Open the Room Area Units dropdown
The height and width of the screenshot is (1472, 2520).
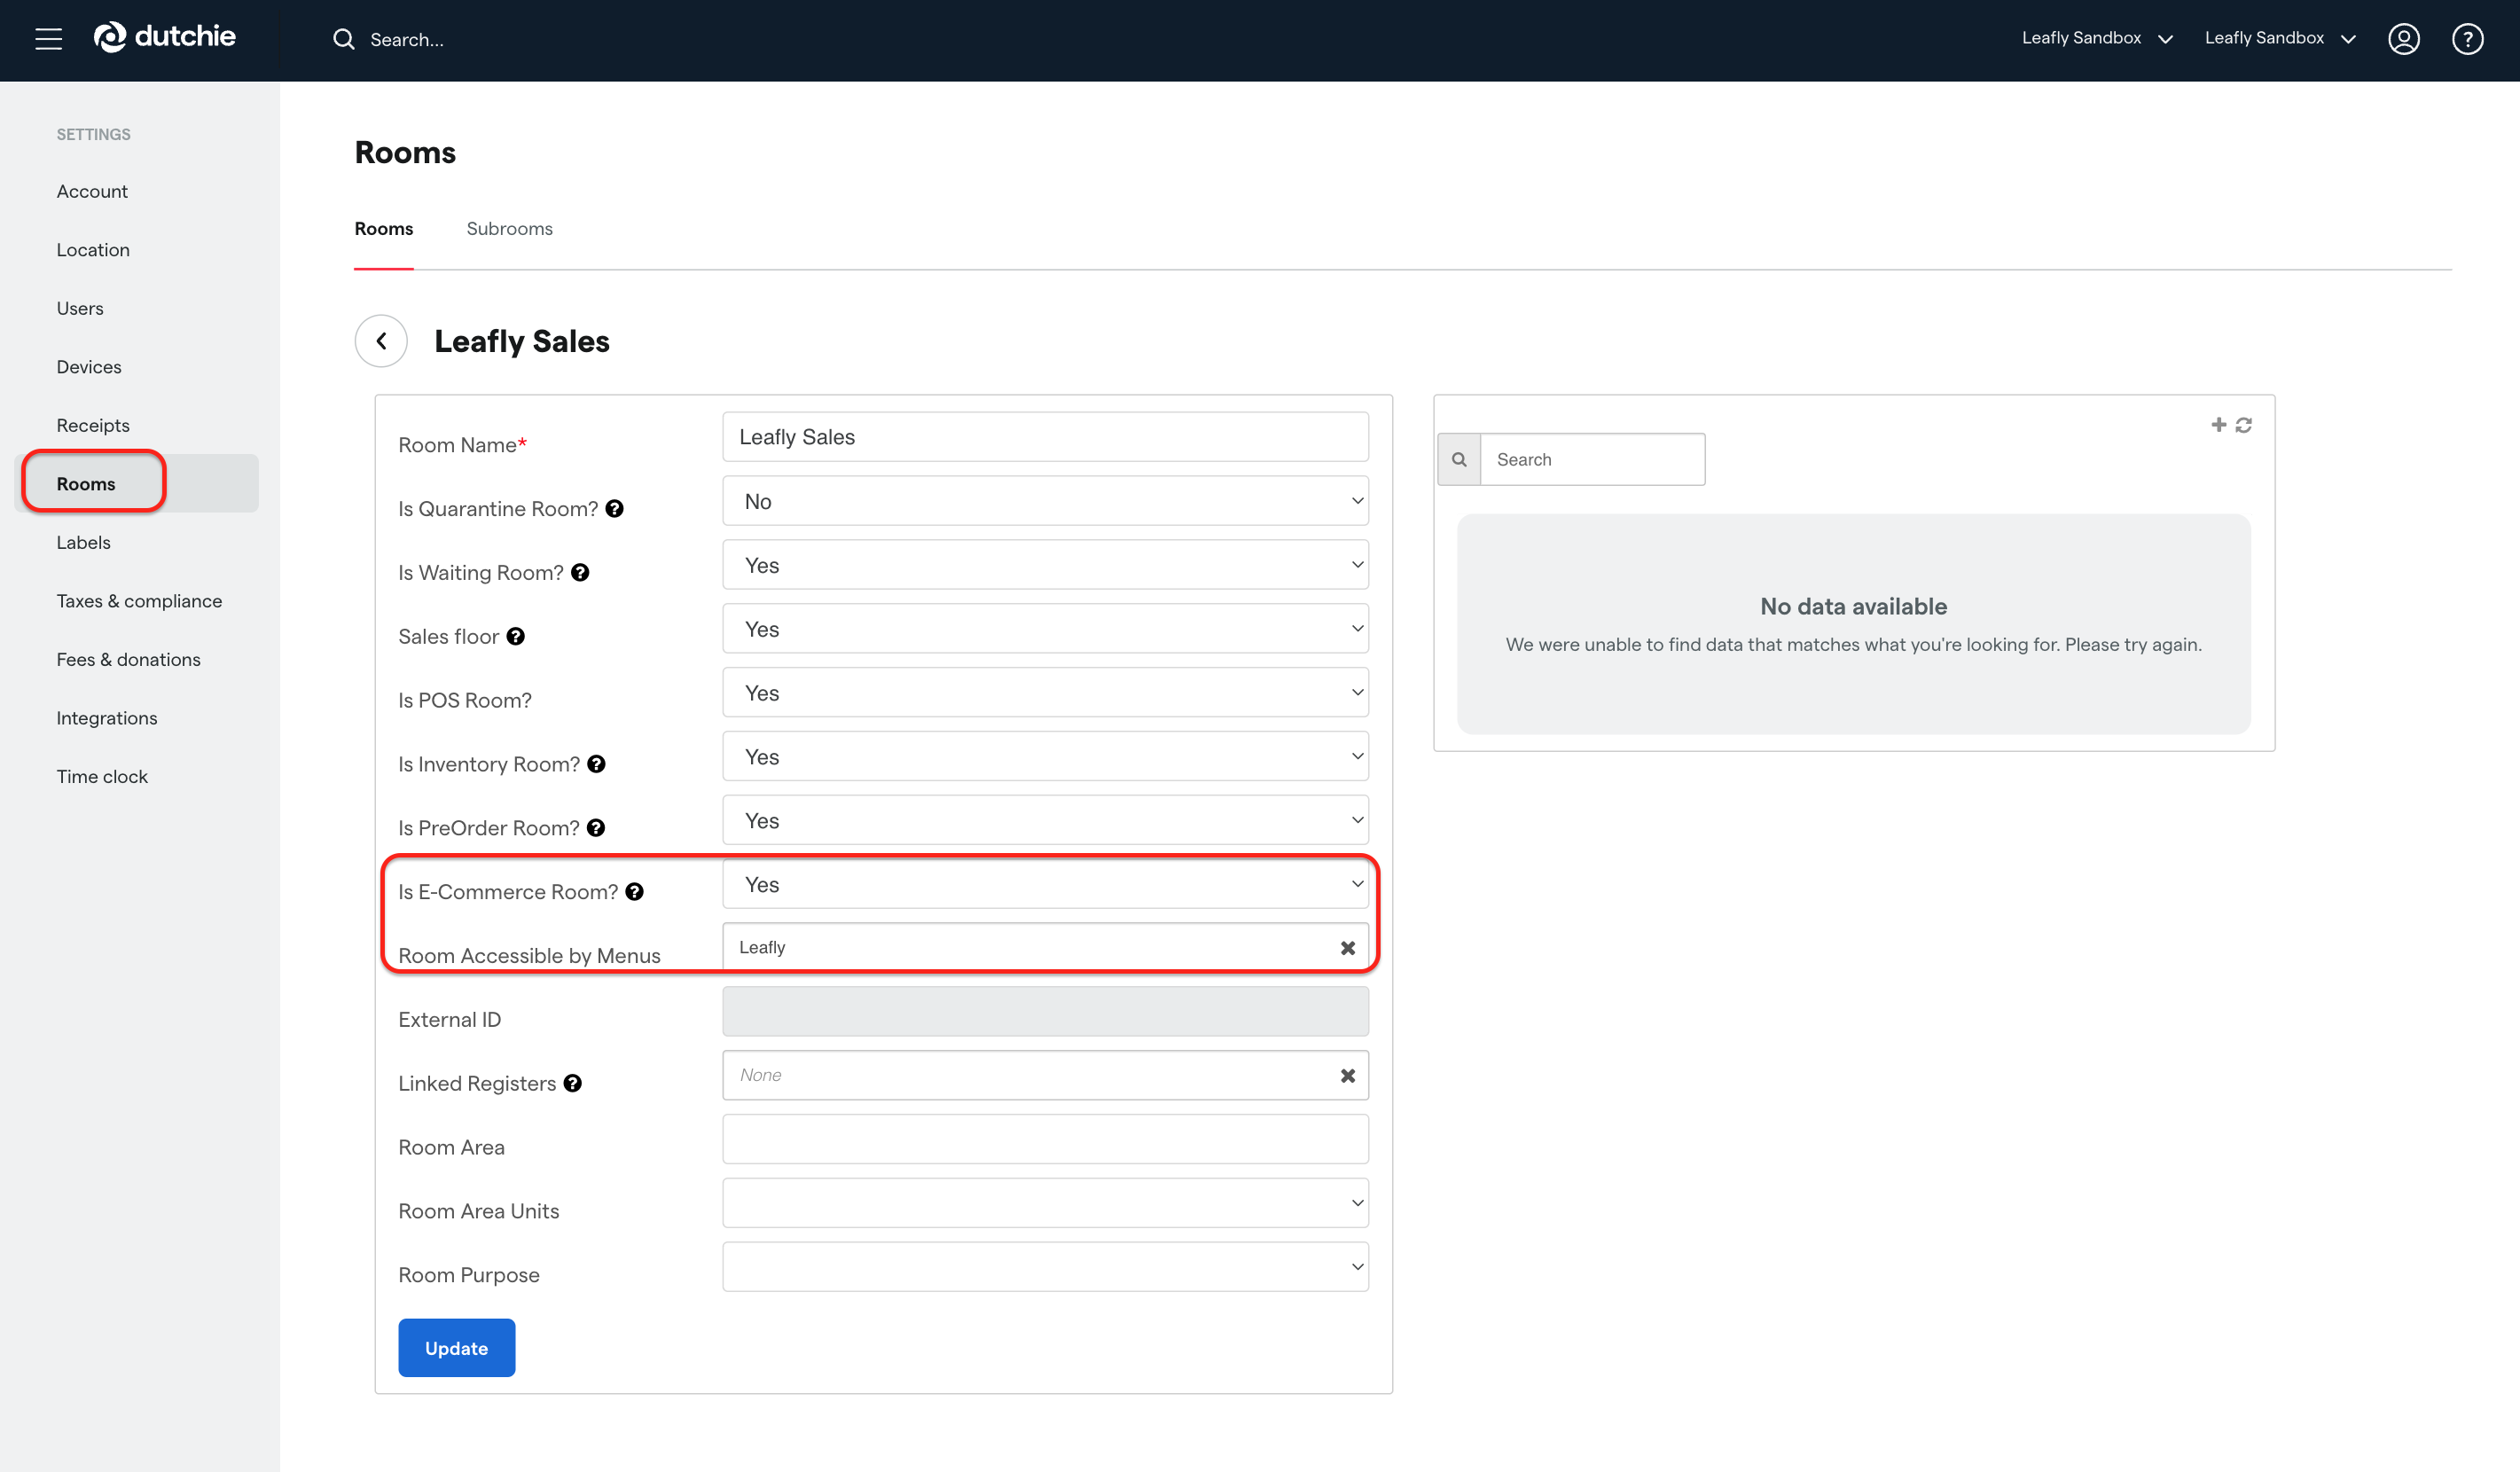1045,1203
